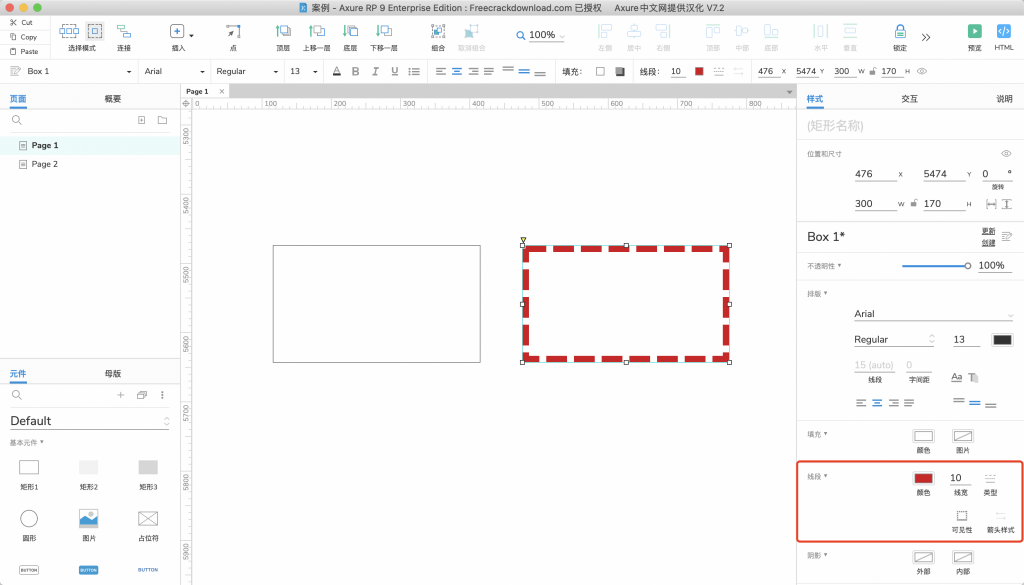Click the line type (类型) icon in Style panel

[x=990, y=479]
